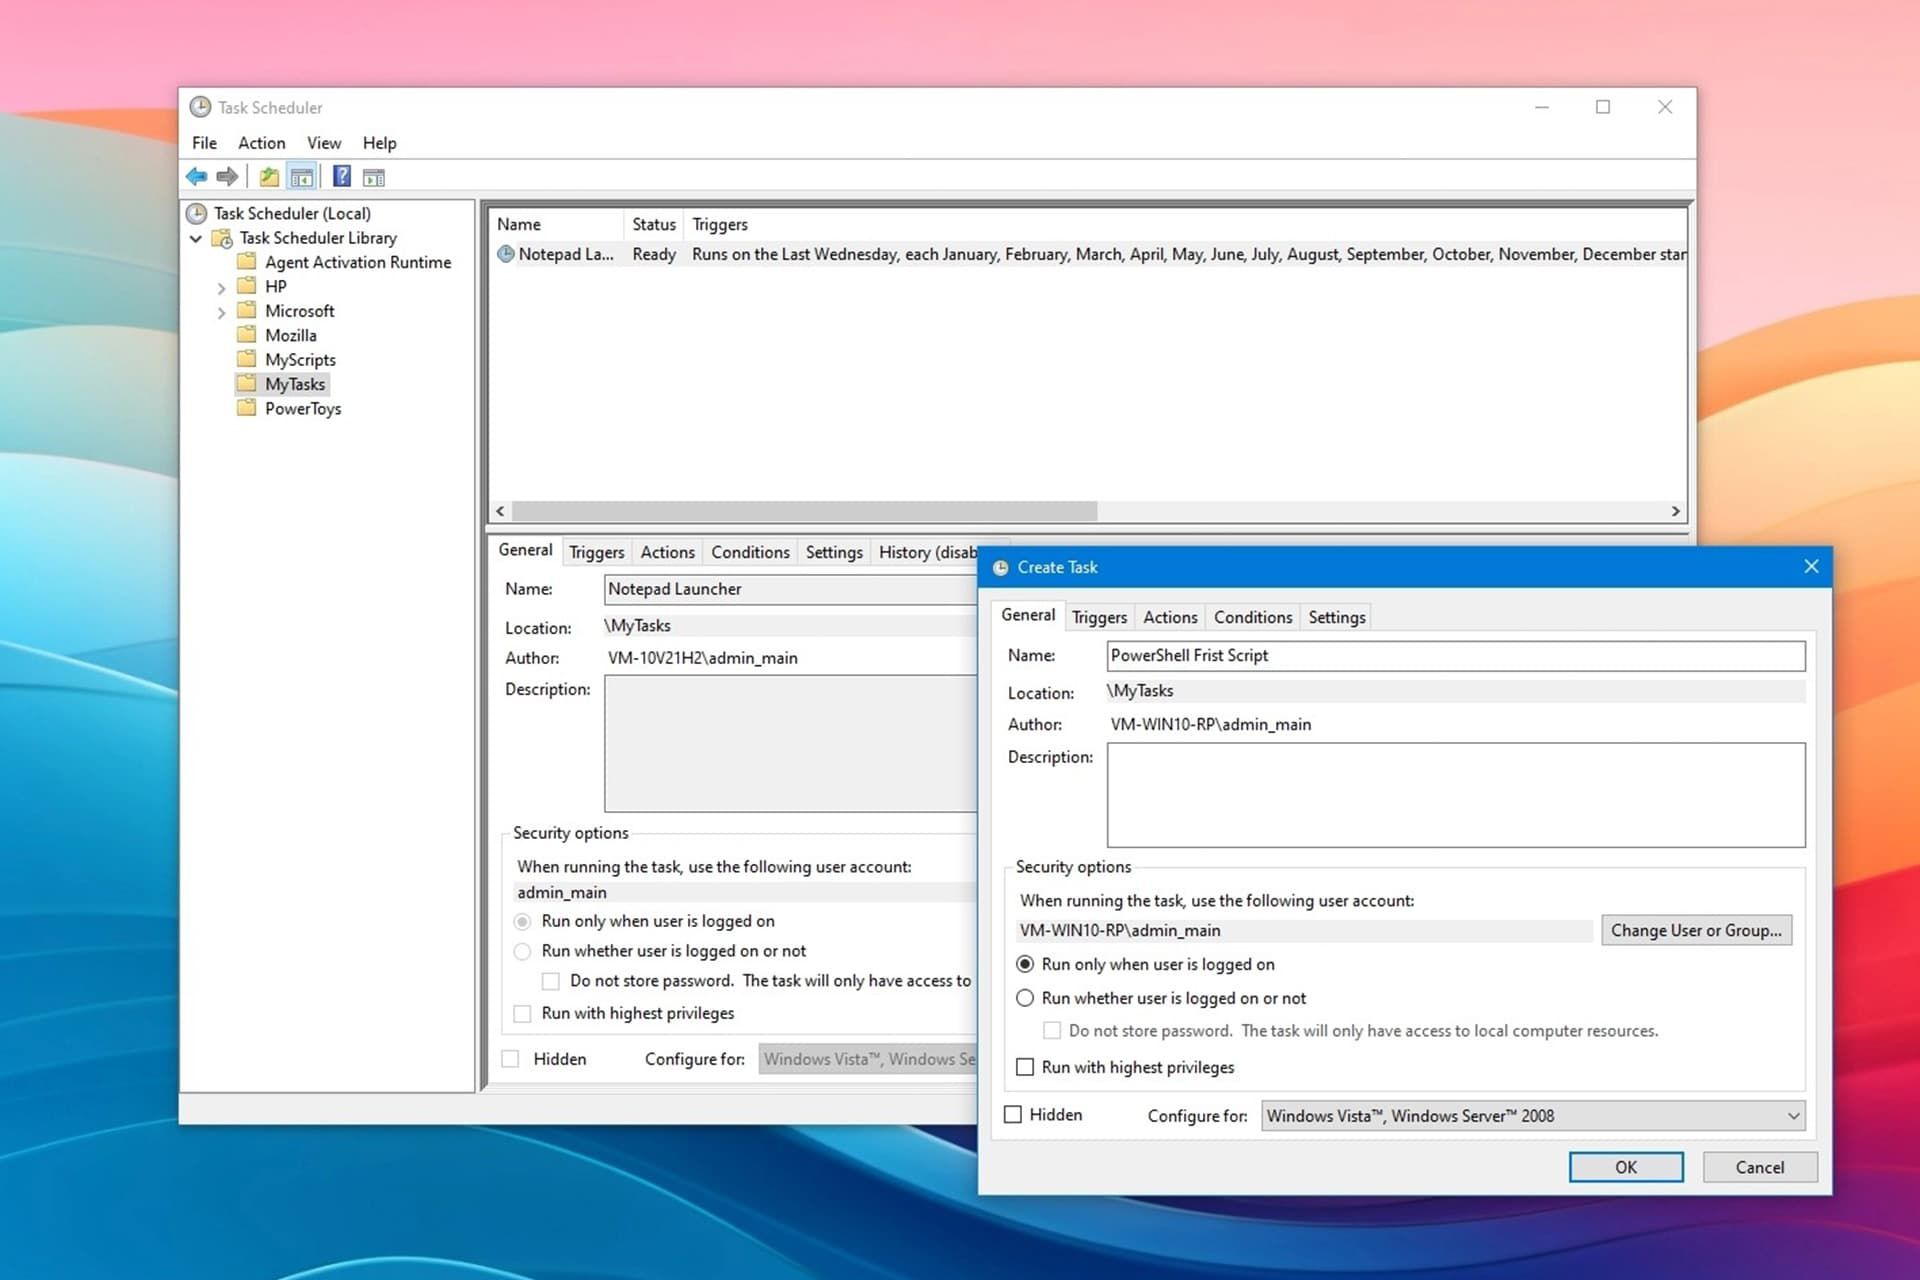
Task: Expand the Microsoft folder node
Action: [221, 312]
